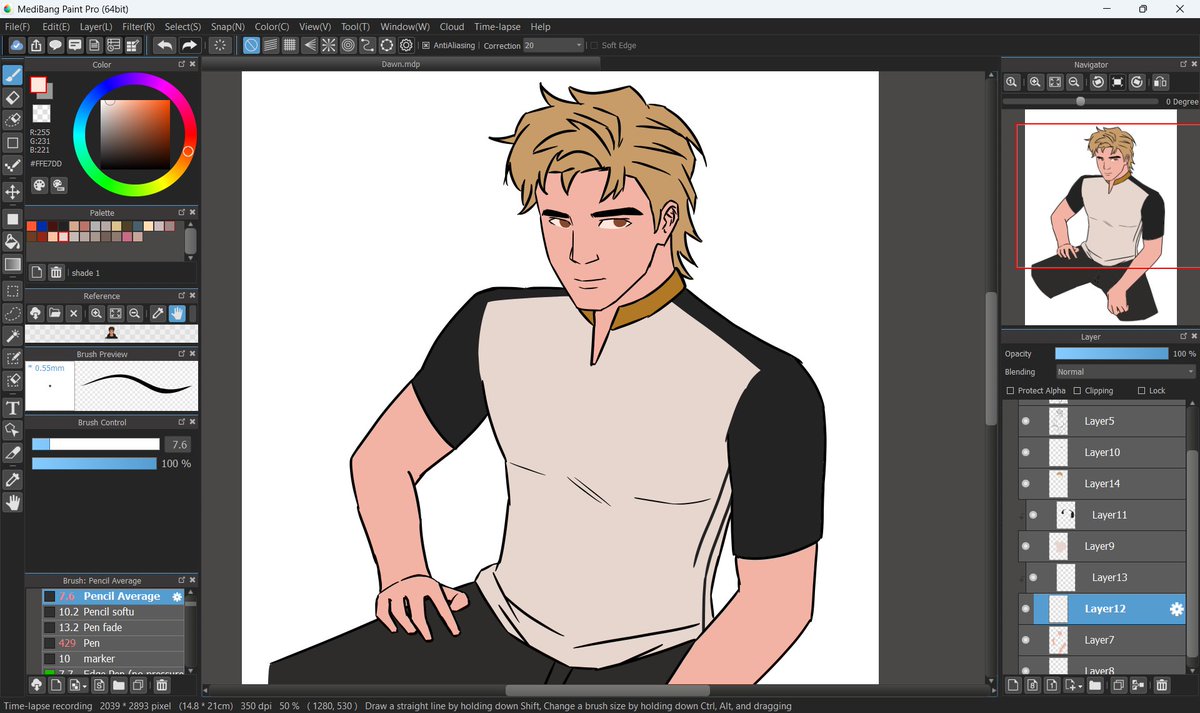Viewport: 1200px width, 713px height.
Task: Select the Brush tool in the left toolbar
Action: coord(12,75)
